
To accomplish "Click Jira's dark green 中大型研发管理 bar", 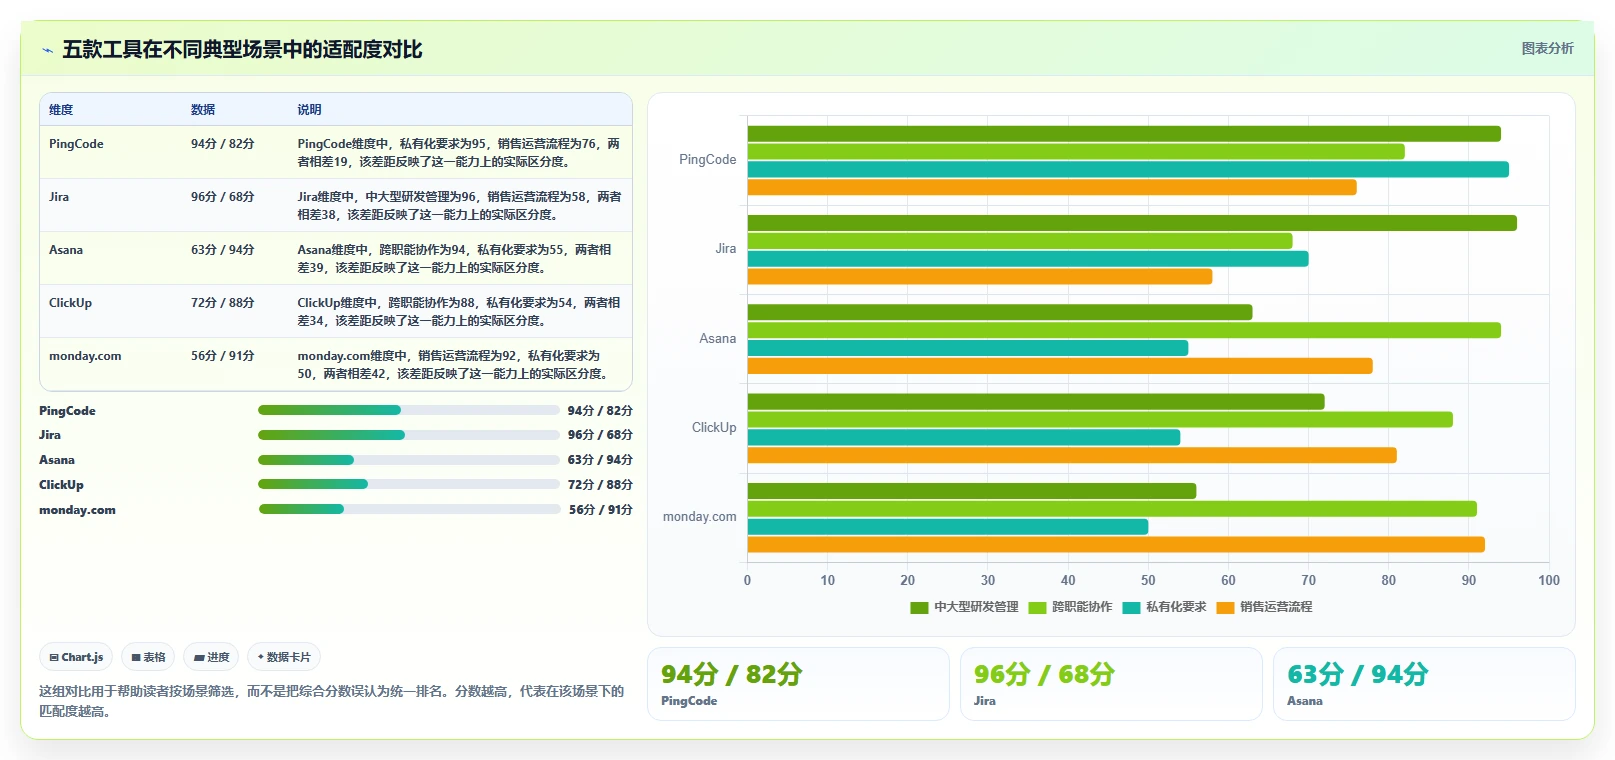I will click(1132, 223).
